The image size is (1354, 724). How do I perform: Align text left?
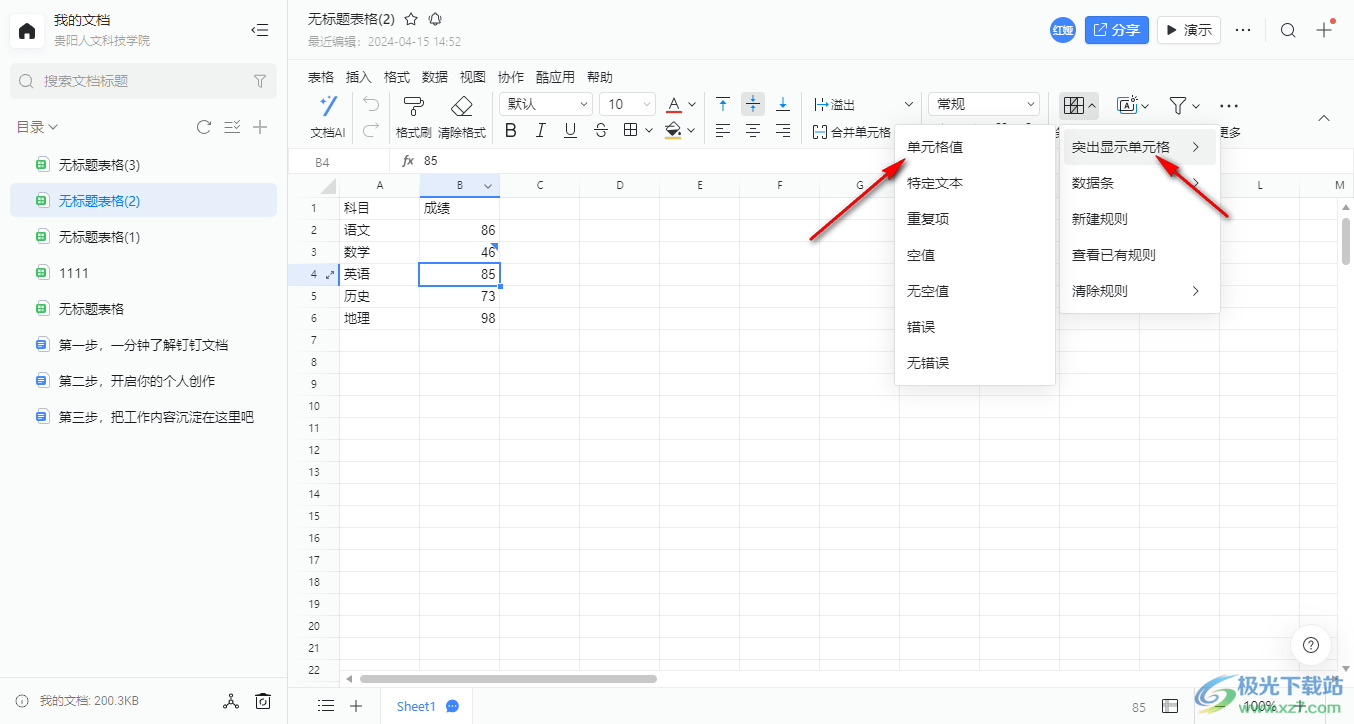pos(723,130)
